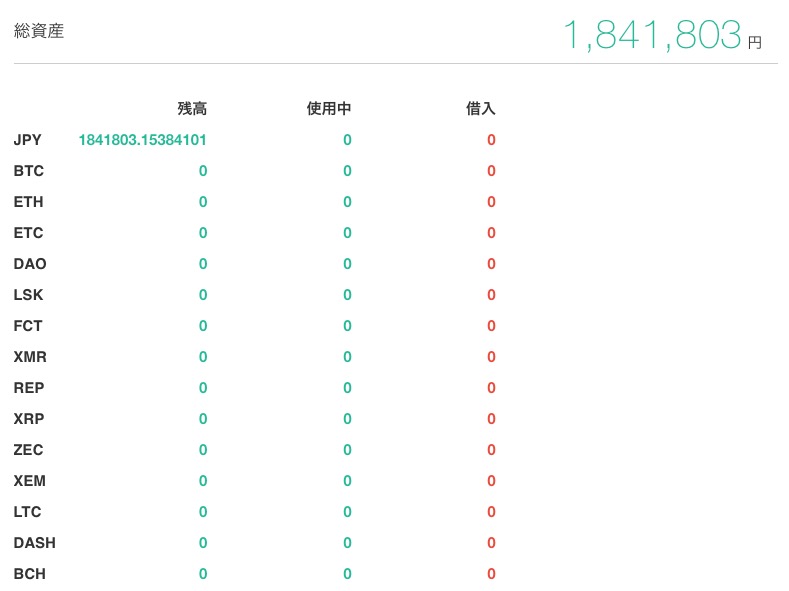Select the total assets value 1,841,803
789x591 pixels.
pyautogui.click(x=653, y=35)
